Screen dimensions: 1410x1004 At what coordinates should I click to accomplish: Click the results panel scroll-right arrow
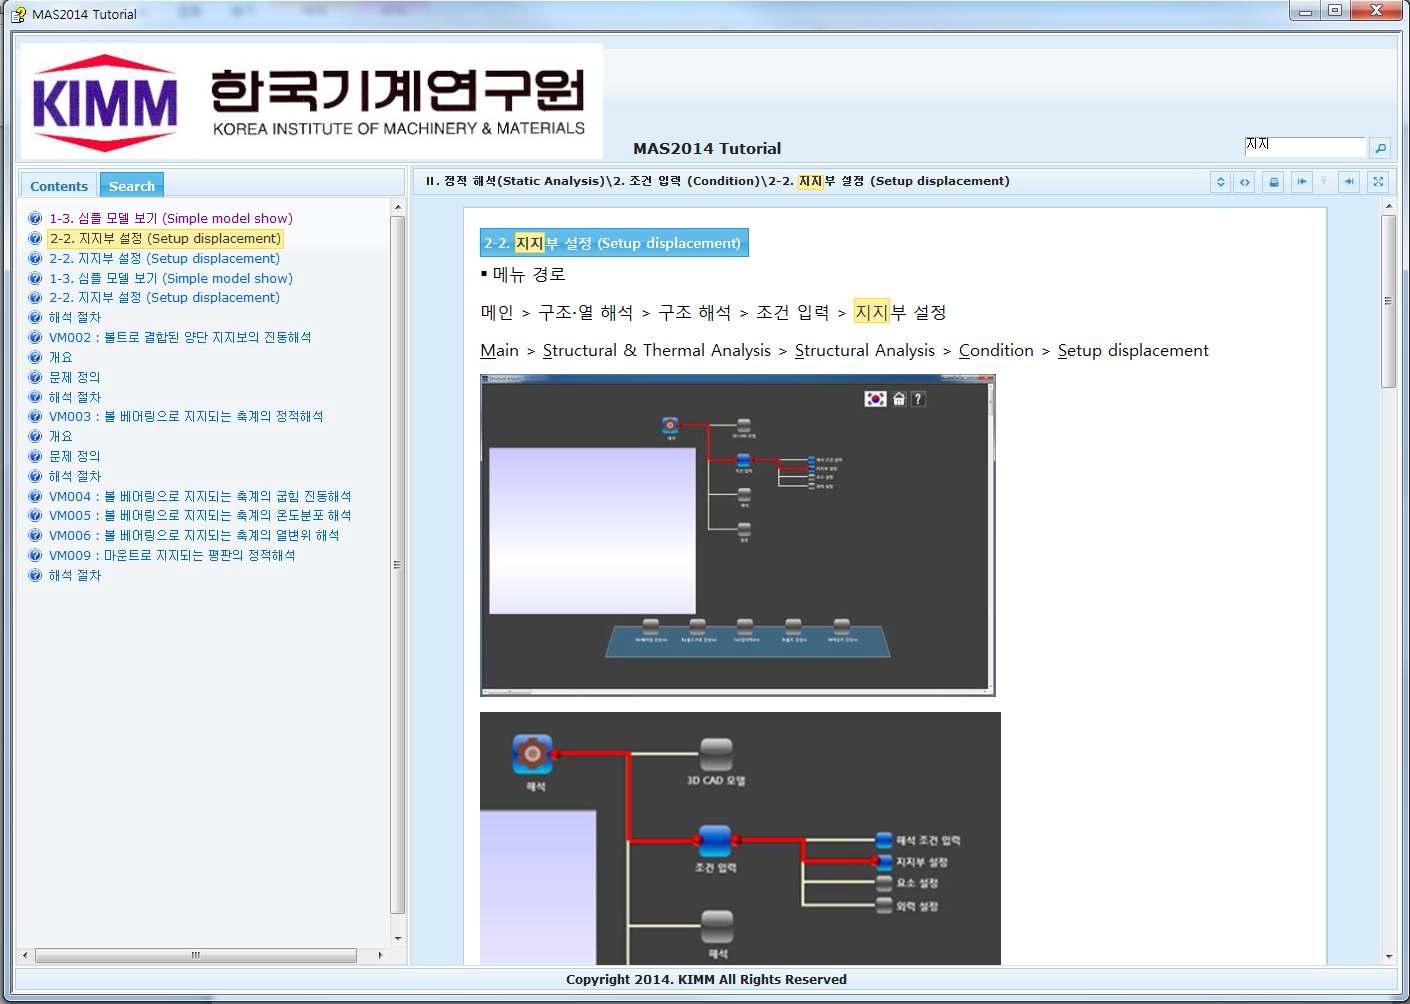tap(380, 955)
